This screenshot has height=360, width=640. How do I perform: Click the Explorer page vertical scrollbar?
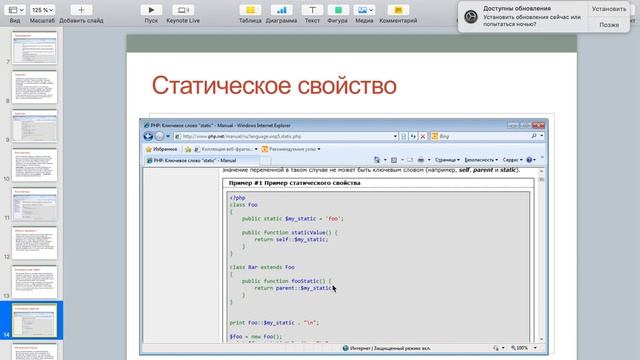click(542, 255)
